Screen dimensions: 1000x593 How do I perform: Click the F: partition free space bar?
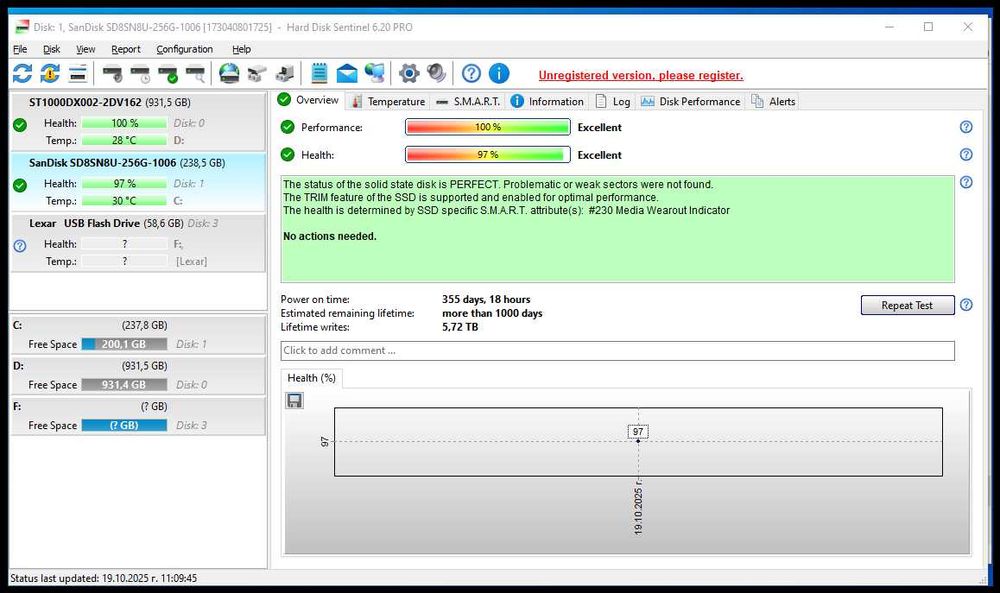pos(124,425)
